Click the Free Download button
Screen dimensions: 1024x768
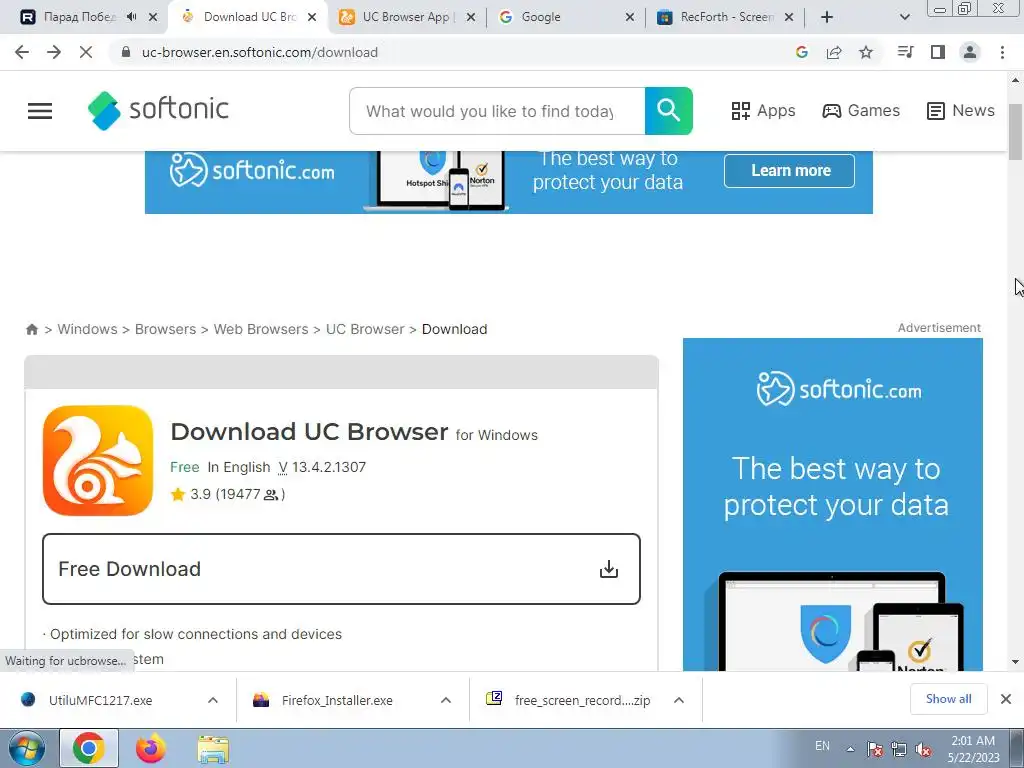341,569
